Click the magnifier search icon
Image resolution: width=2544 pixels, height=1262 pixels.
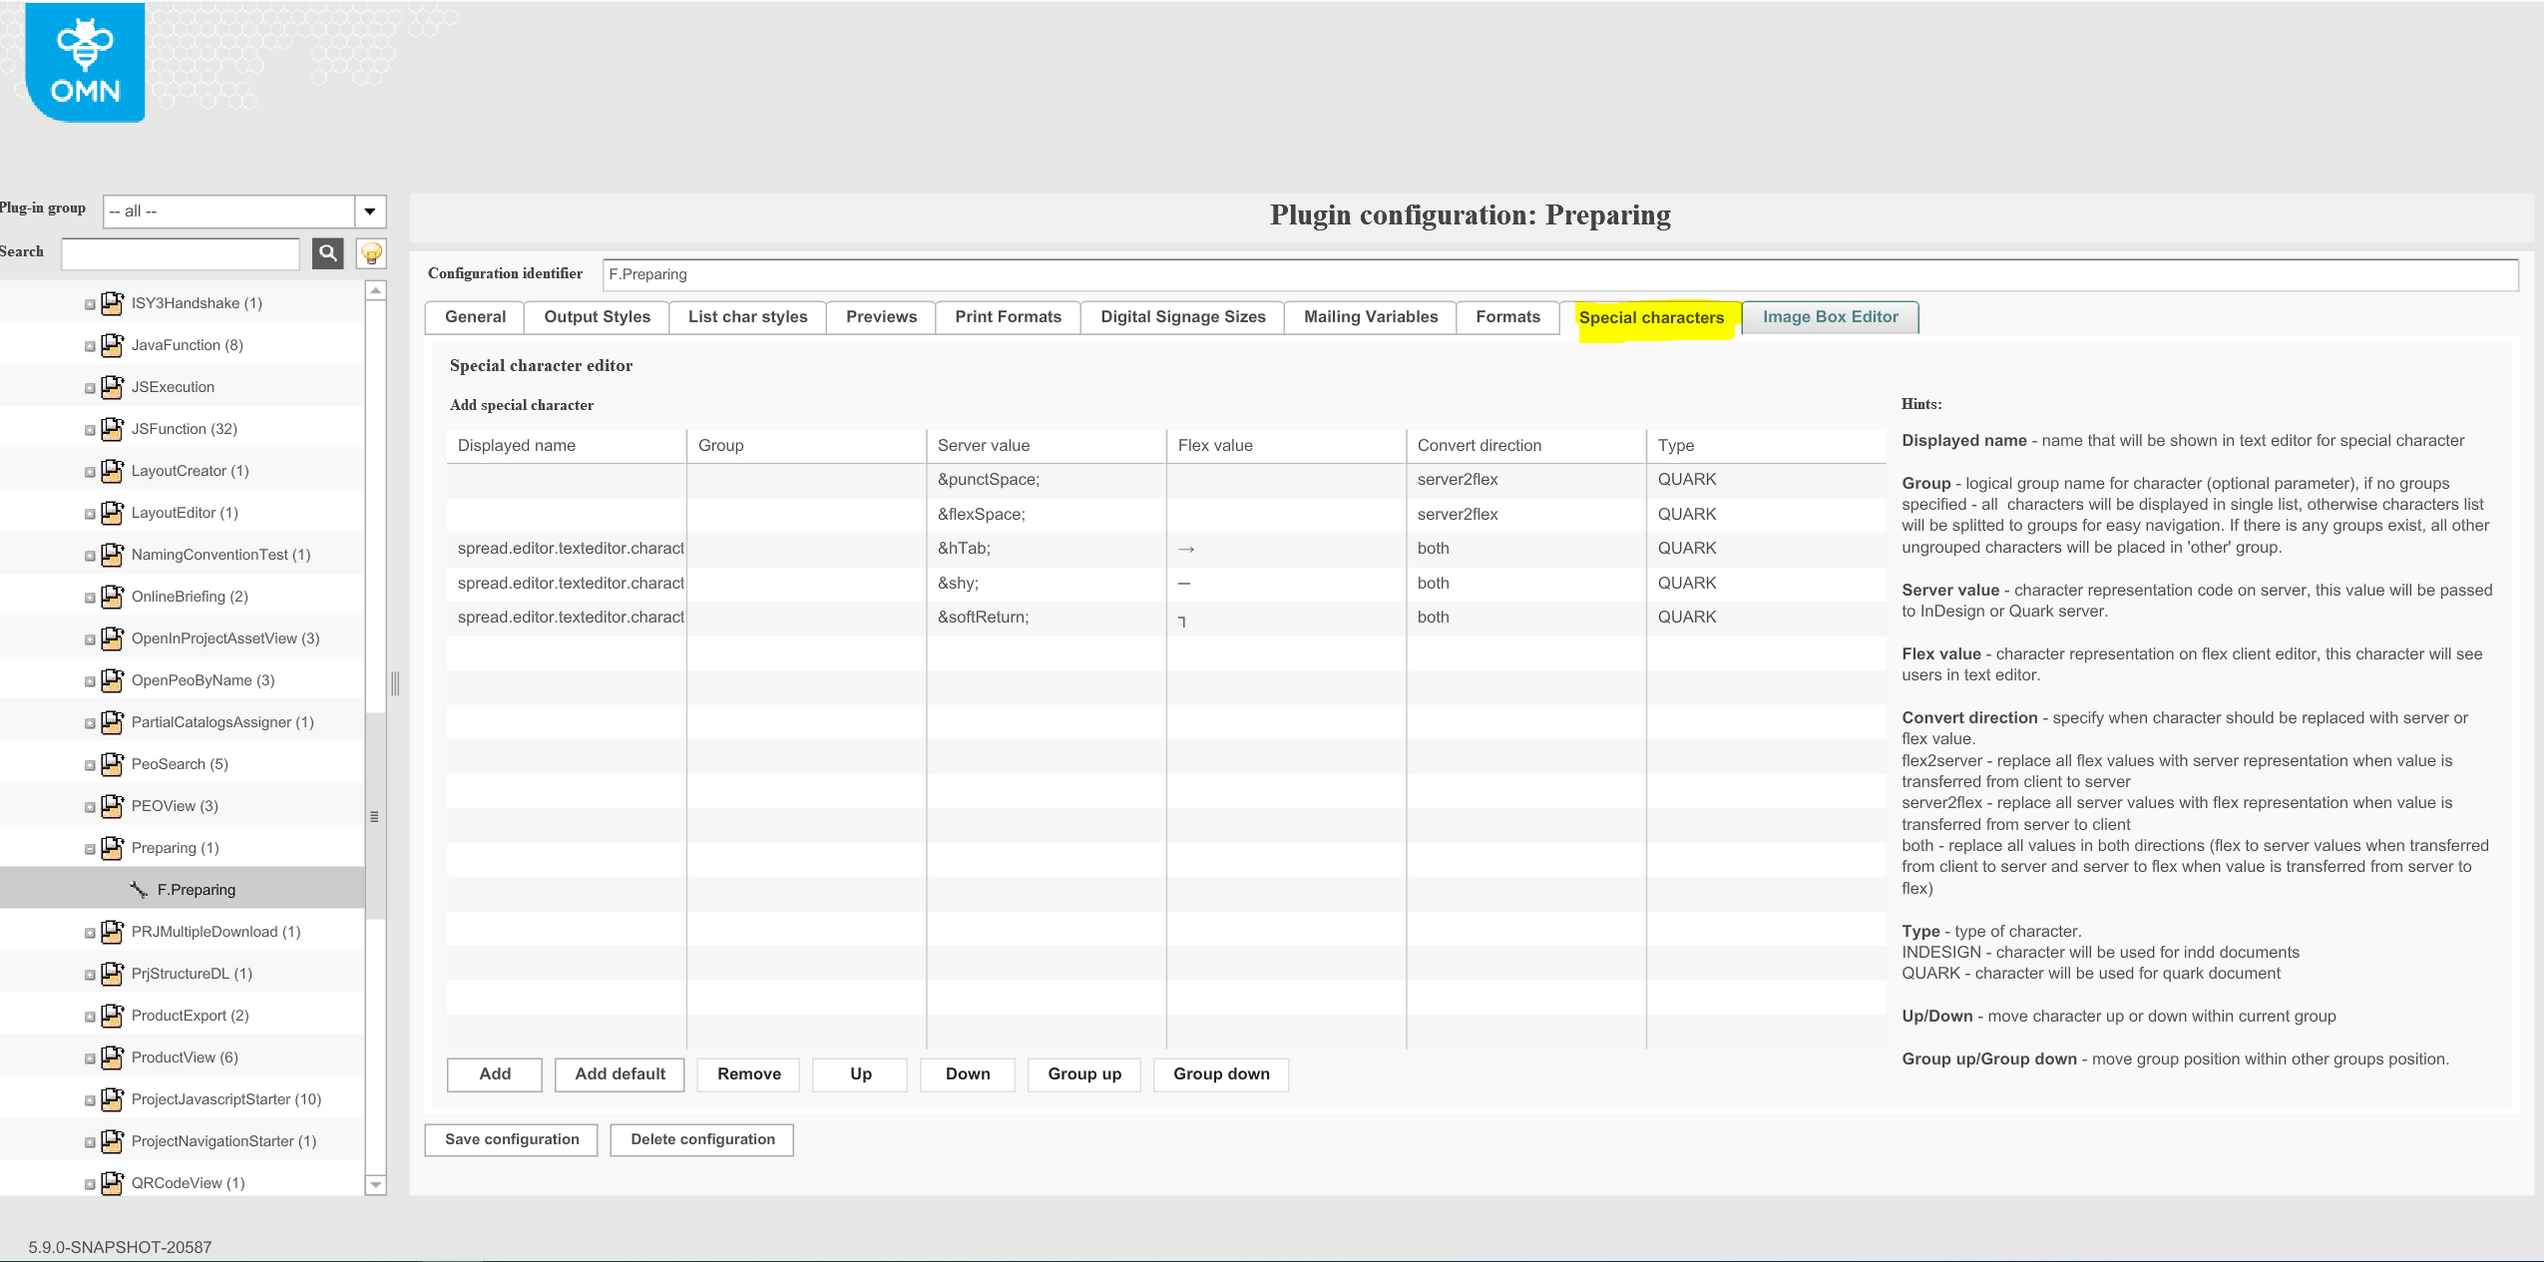327,253
